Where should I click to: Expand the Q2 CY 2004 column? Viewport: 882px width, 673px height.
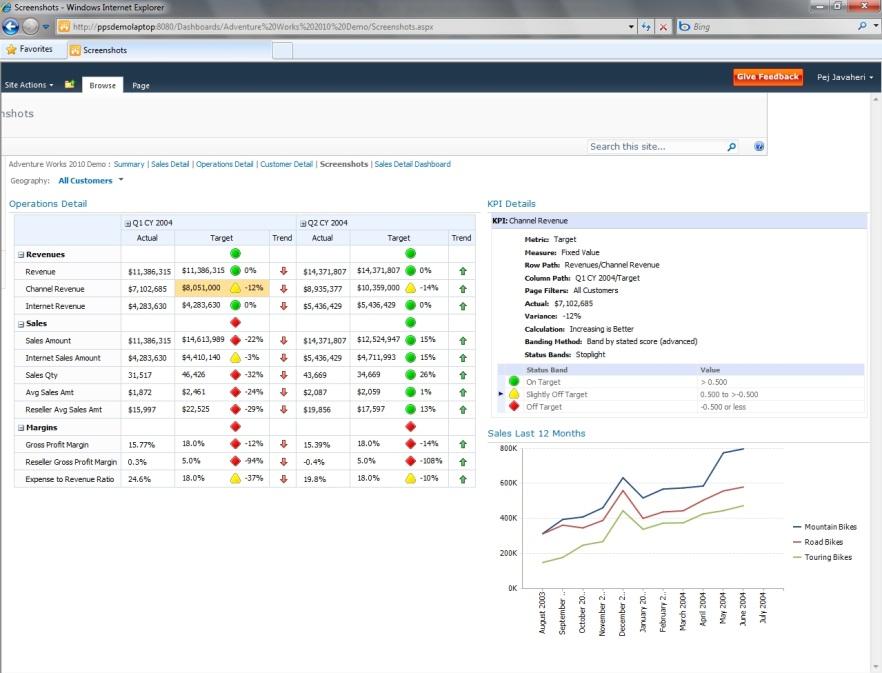tap(303, 223)
